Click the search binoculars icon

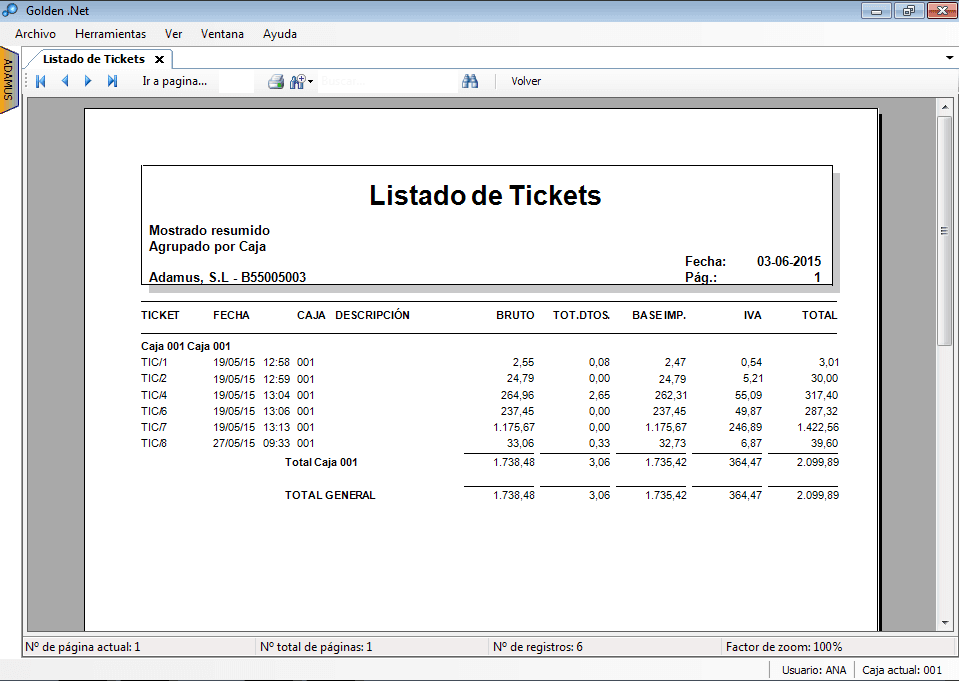click(470, 81)
